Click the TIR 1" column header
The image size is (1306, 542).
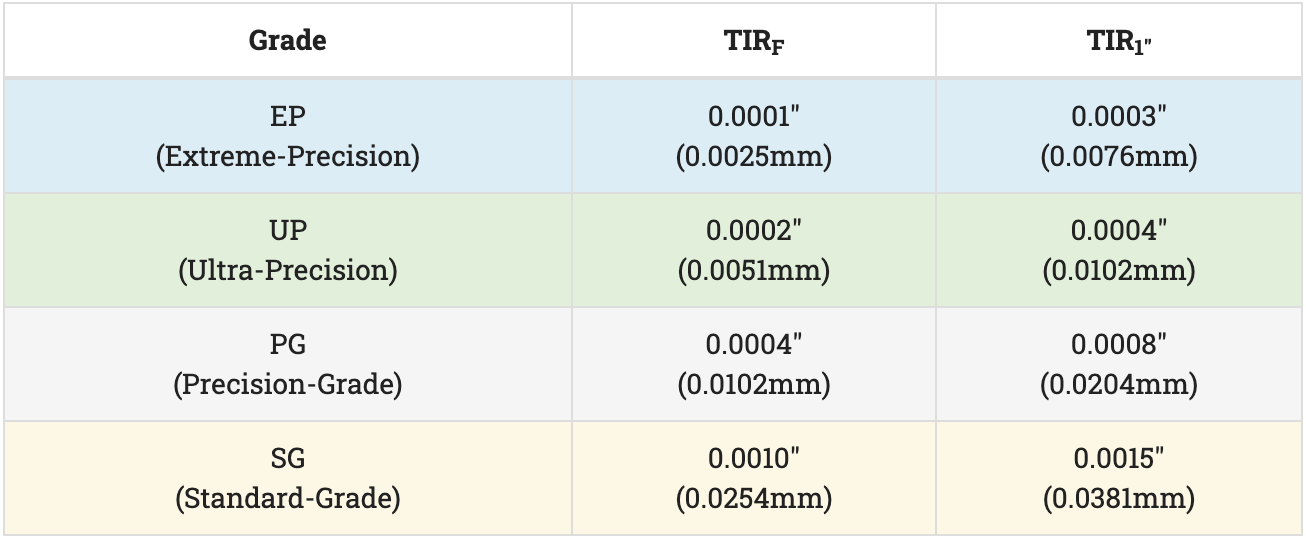point(1119,42)
